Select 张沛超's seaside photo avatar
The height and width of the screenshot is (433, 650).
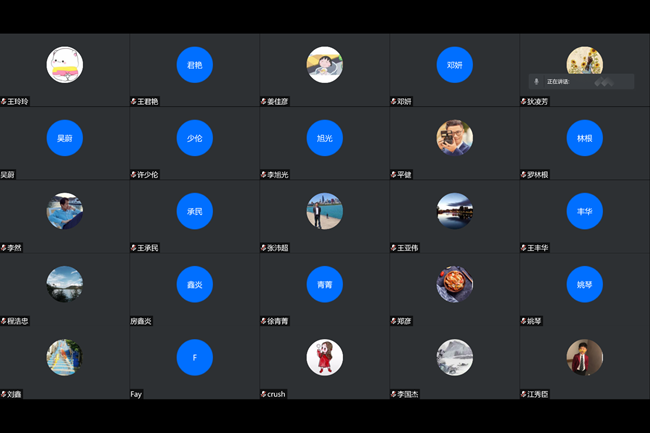(324, 211)
